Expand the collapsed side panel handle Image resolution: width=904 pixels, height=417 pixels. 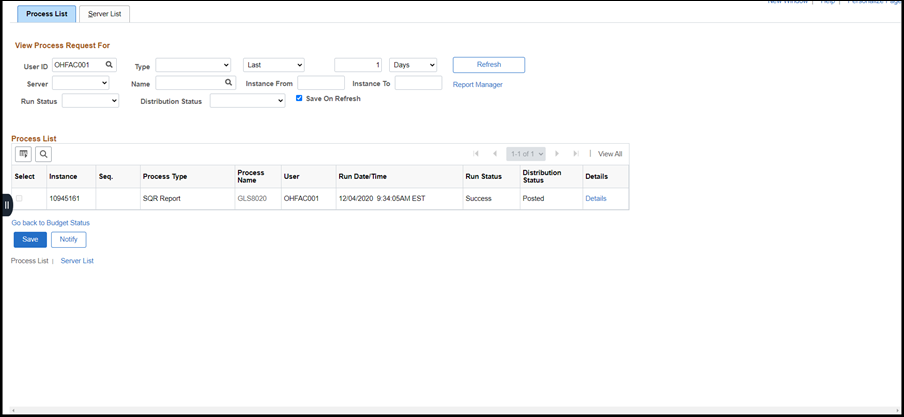(x=6, y=204)
